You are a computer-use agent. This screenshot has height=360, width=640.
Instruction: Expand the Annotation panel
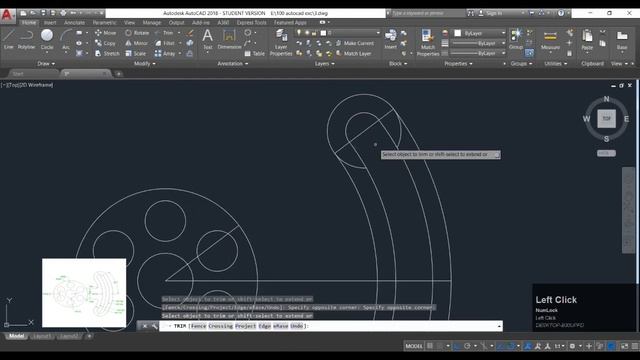coord(233,64)
